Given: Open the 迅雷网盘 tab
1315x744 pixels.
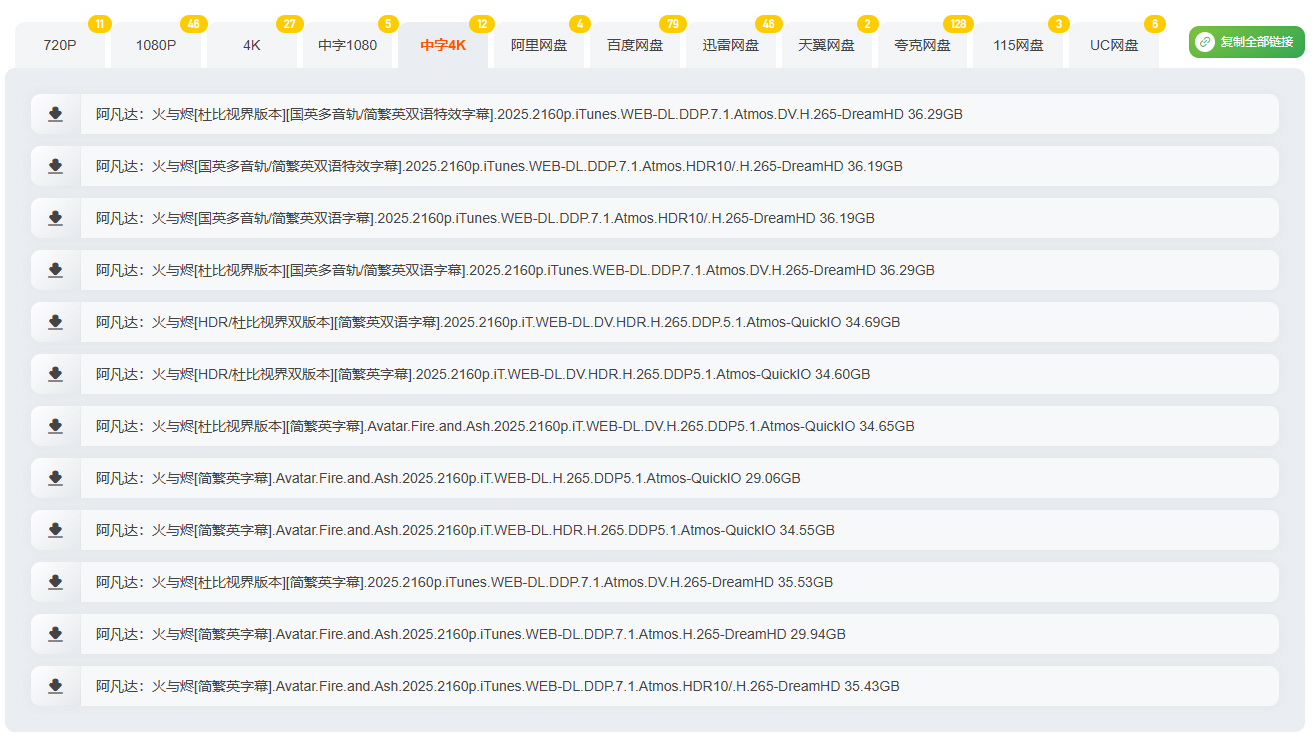Looking at the screenshot, I should (x=731, y=46).
